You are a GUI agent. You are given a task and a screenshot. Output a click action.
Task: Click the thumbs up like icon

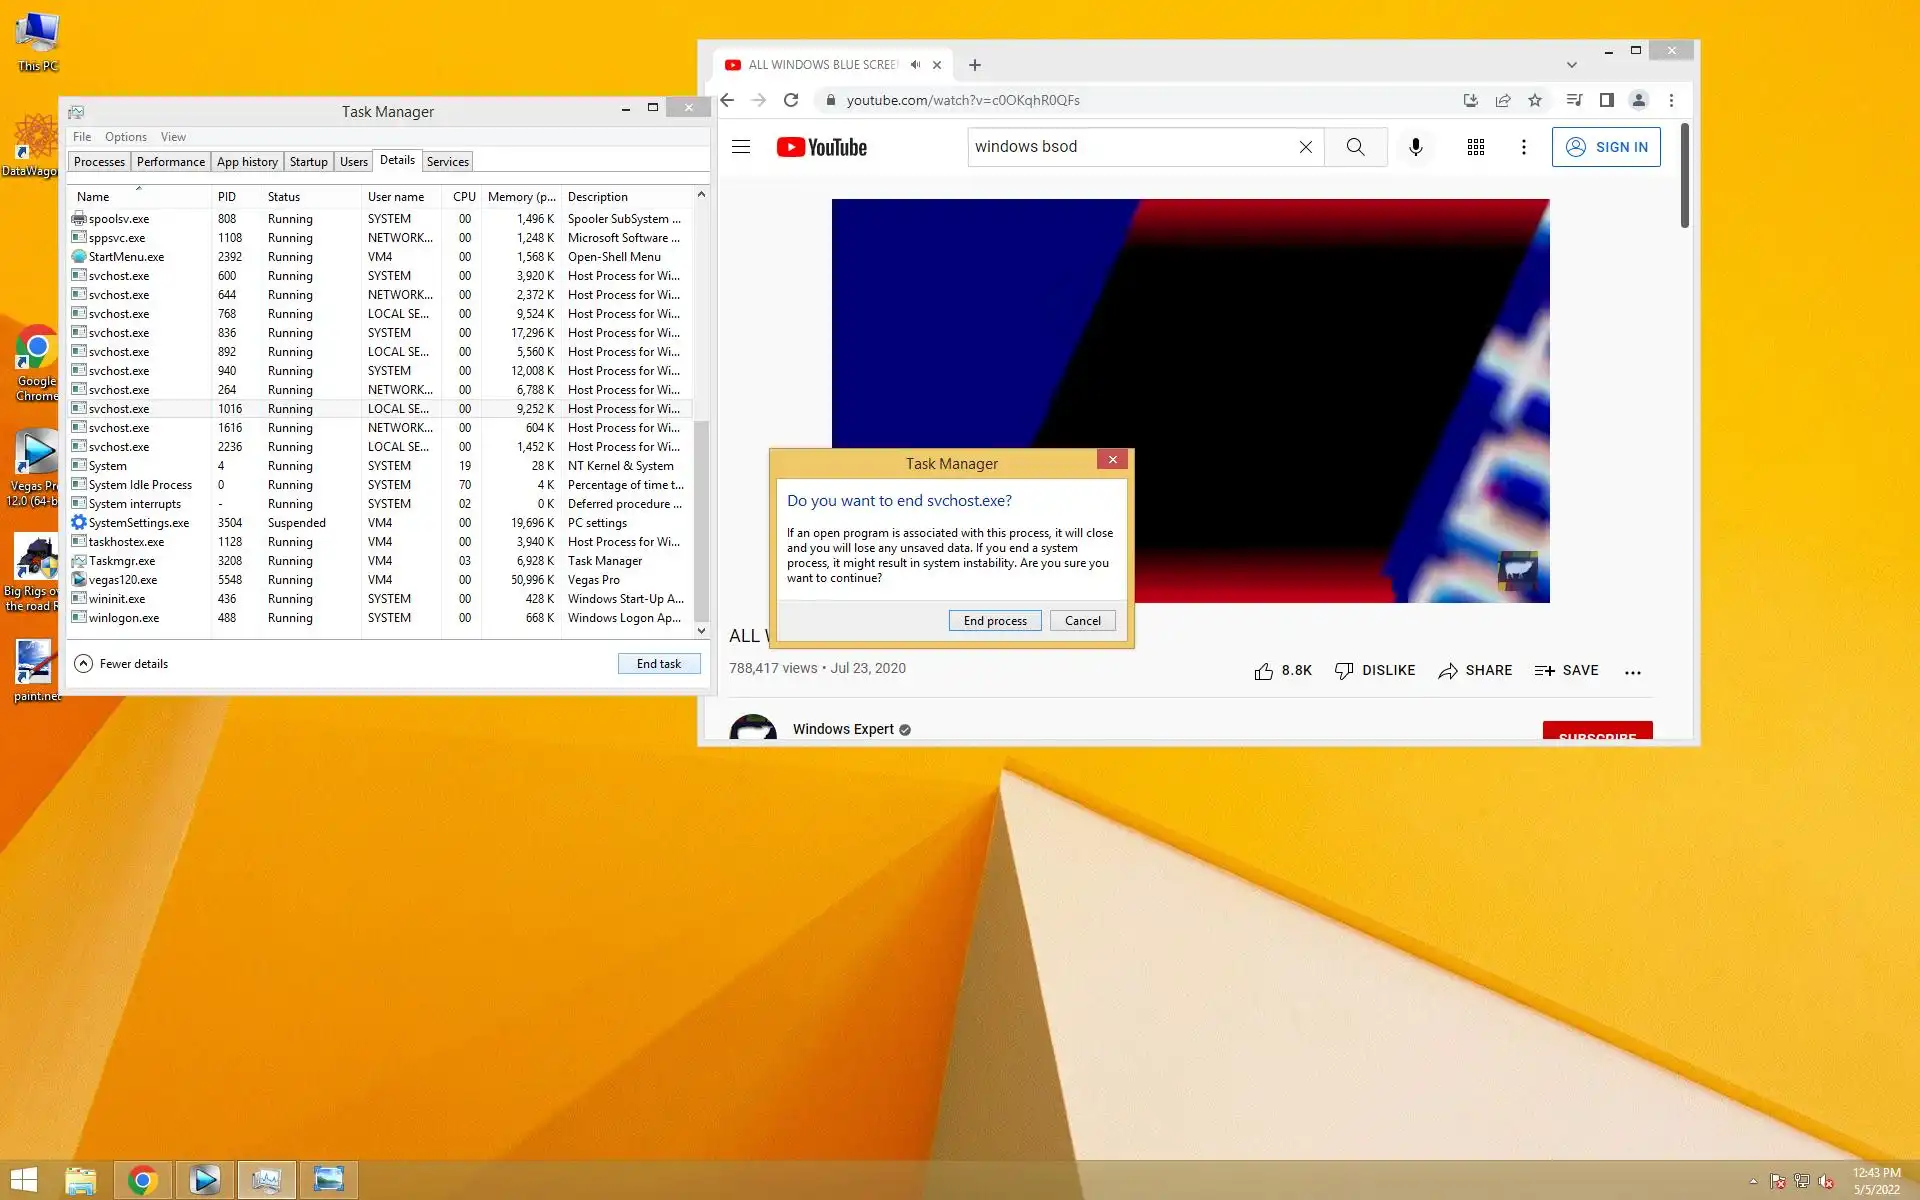(x=1264, y=671)
